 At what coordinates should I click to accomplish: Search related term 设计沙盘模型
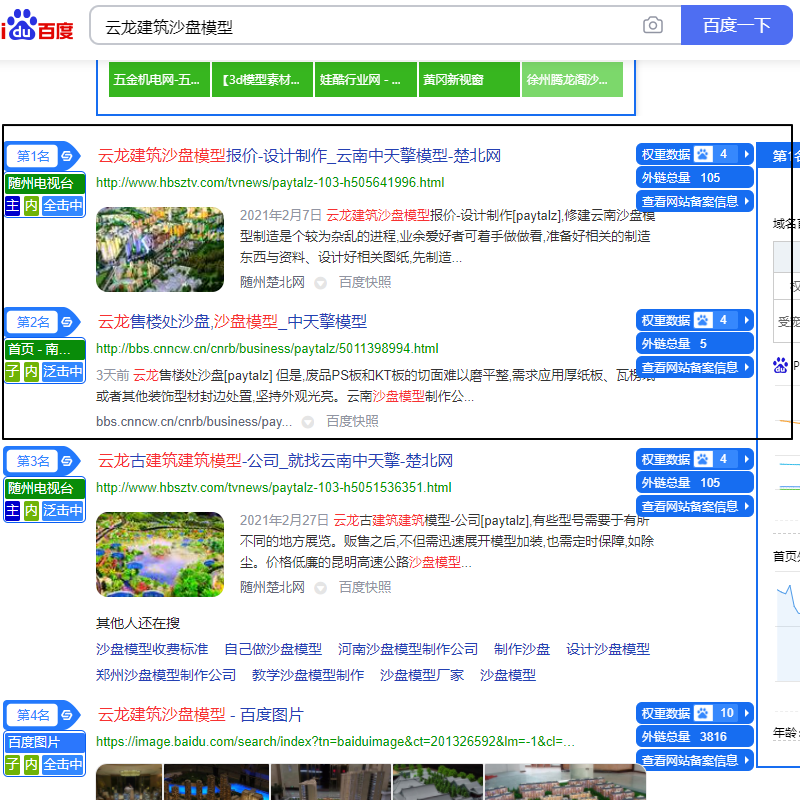coord(608,649)
